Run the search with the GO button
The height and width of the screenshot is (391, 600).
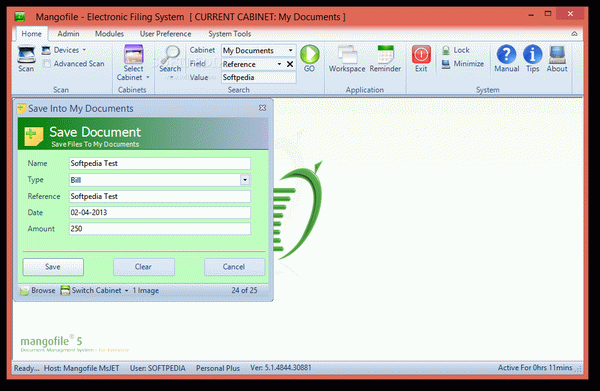(x=309, y=59)
